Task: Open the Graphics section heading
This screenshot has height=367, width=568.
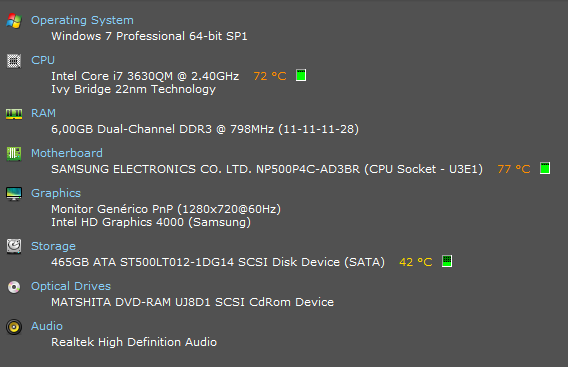Action: [56, 193]
